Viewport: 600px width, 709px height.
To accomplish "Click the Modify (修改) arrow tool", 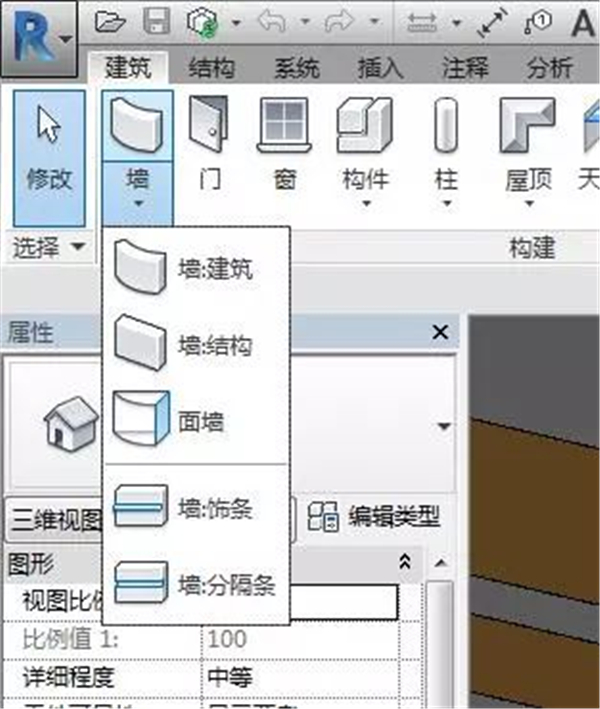I will coord(49,158).
